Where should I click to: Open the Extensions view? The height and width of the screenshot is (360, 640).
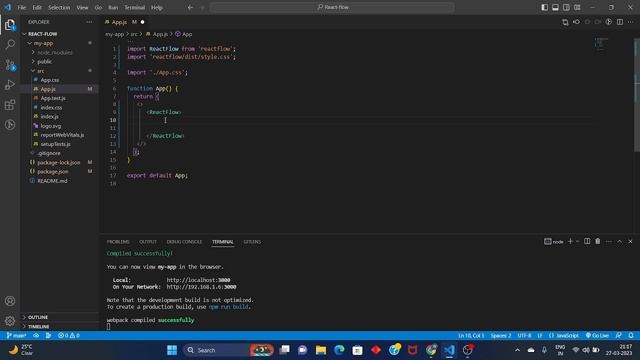point(10,105)
